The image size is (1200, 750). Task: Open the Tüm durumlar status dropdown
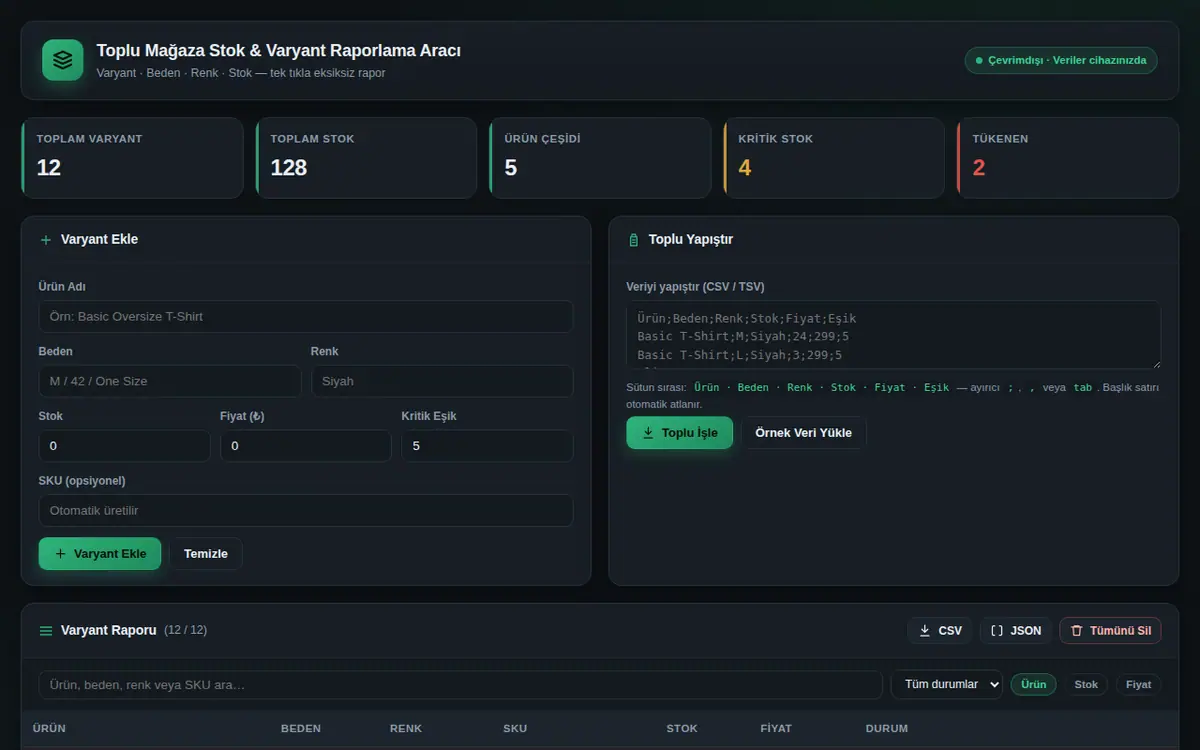[947, 684]
